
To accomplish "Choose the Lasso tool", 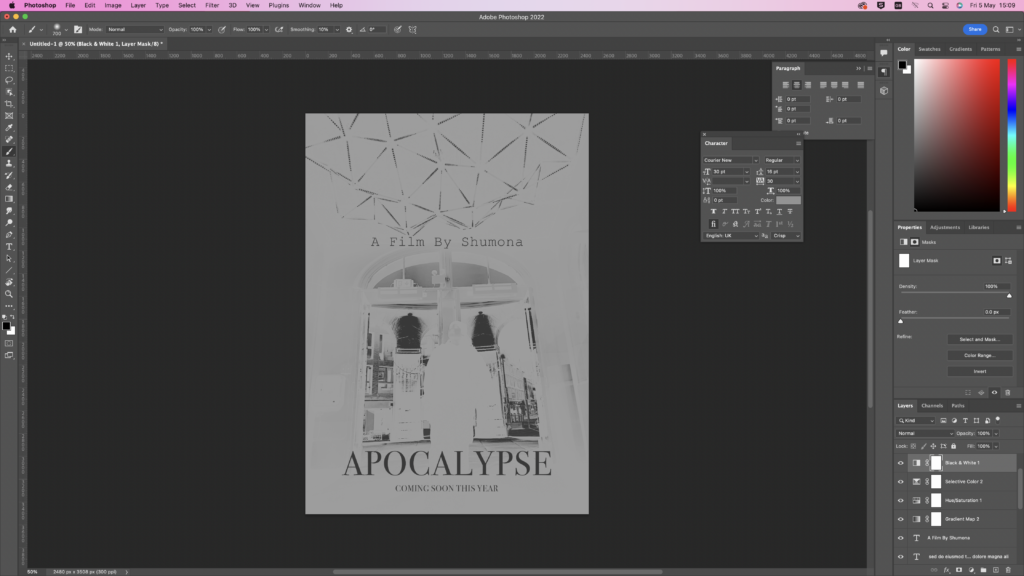I will click(x=9, y=80).
